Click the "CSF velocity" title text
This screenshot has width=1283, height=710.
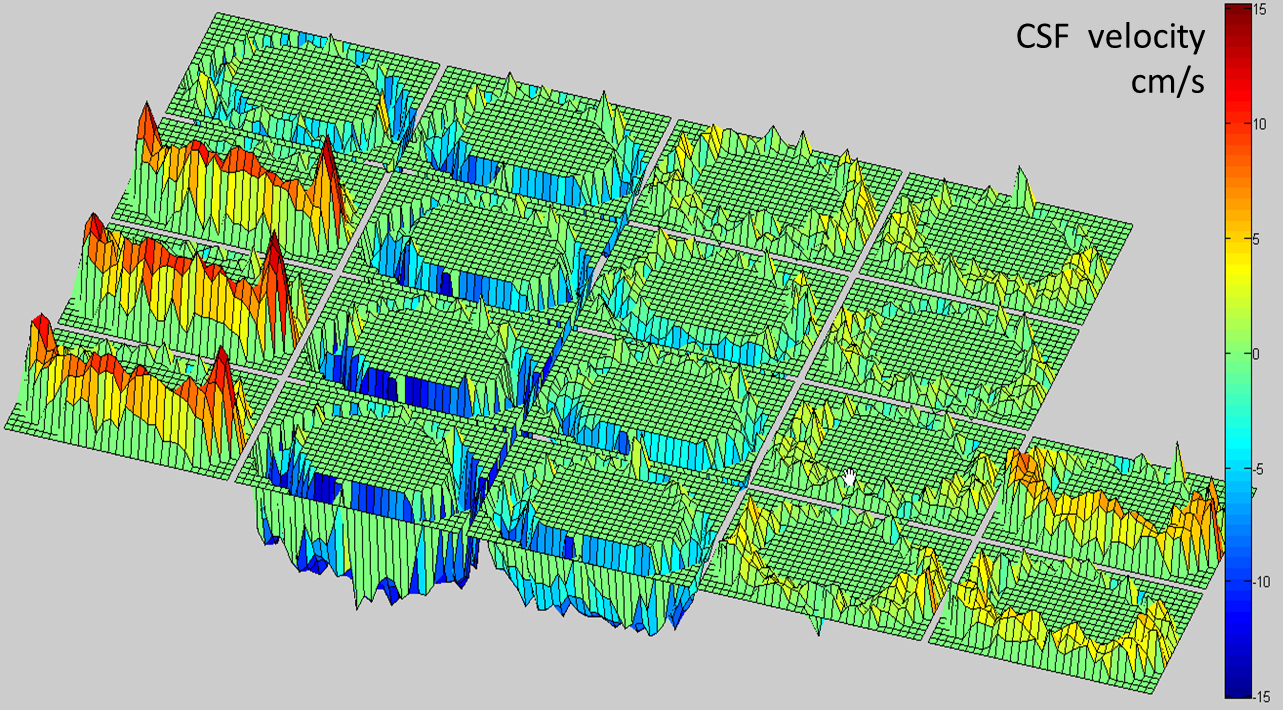pos(1109,38)
